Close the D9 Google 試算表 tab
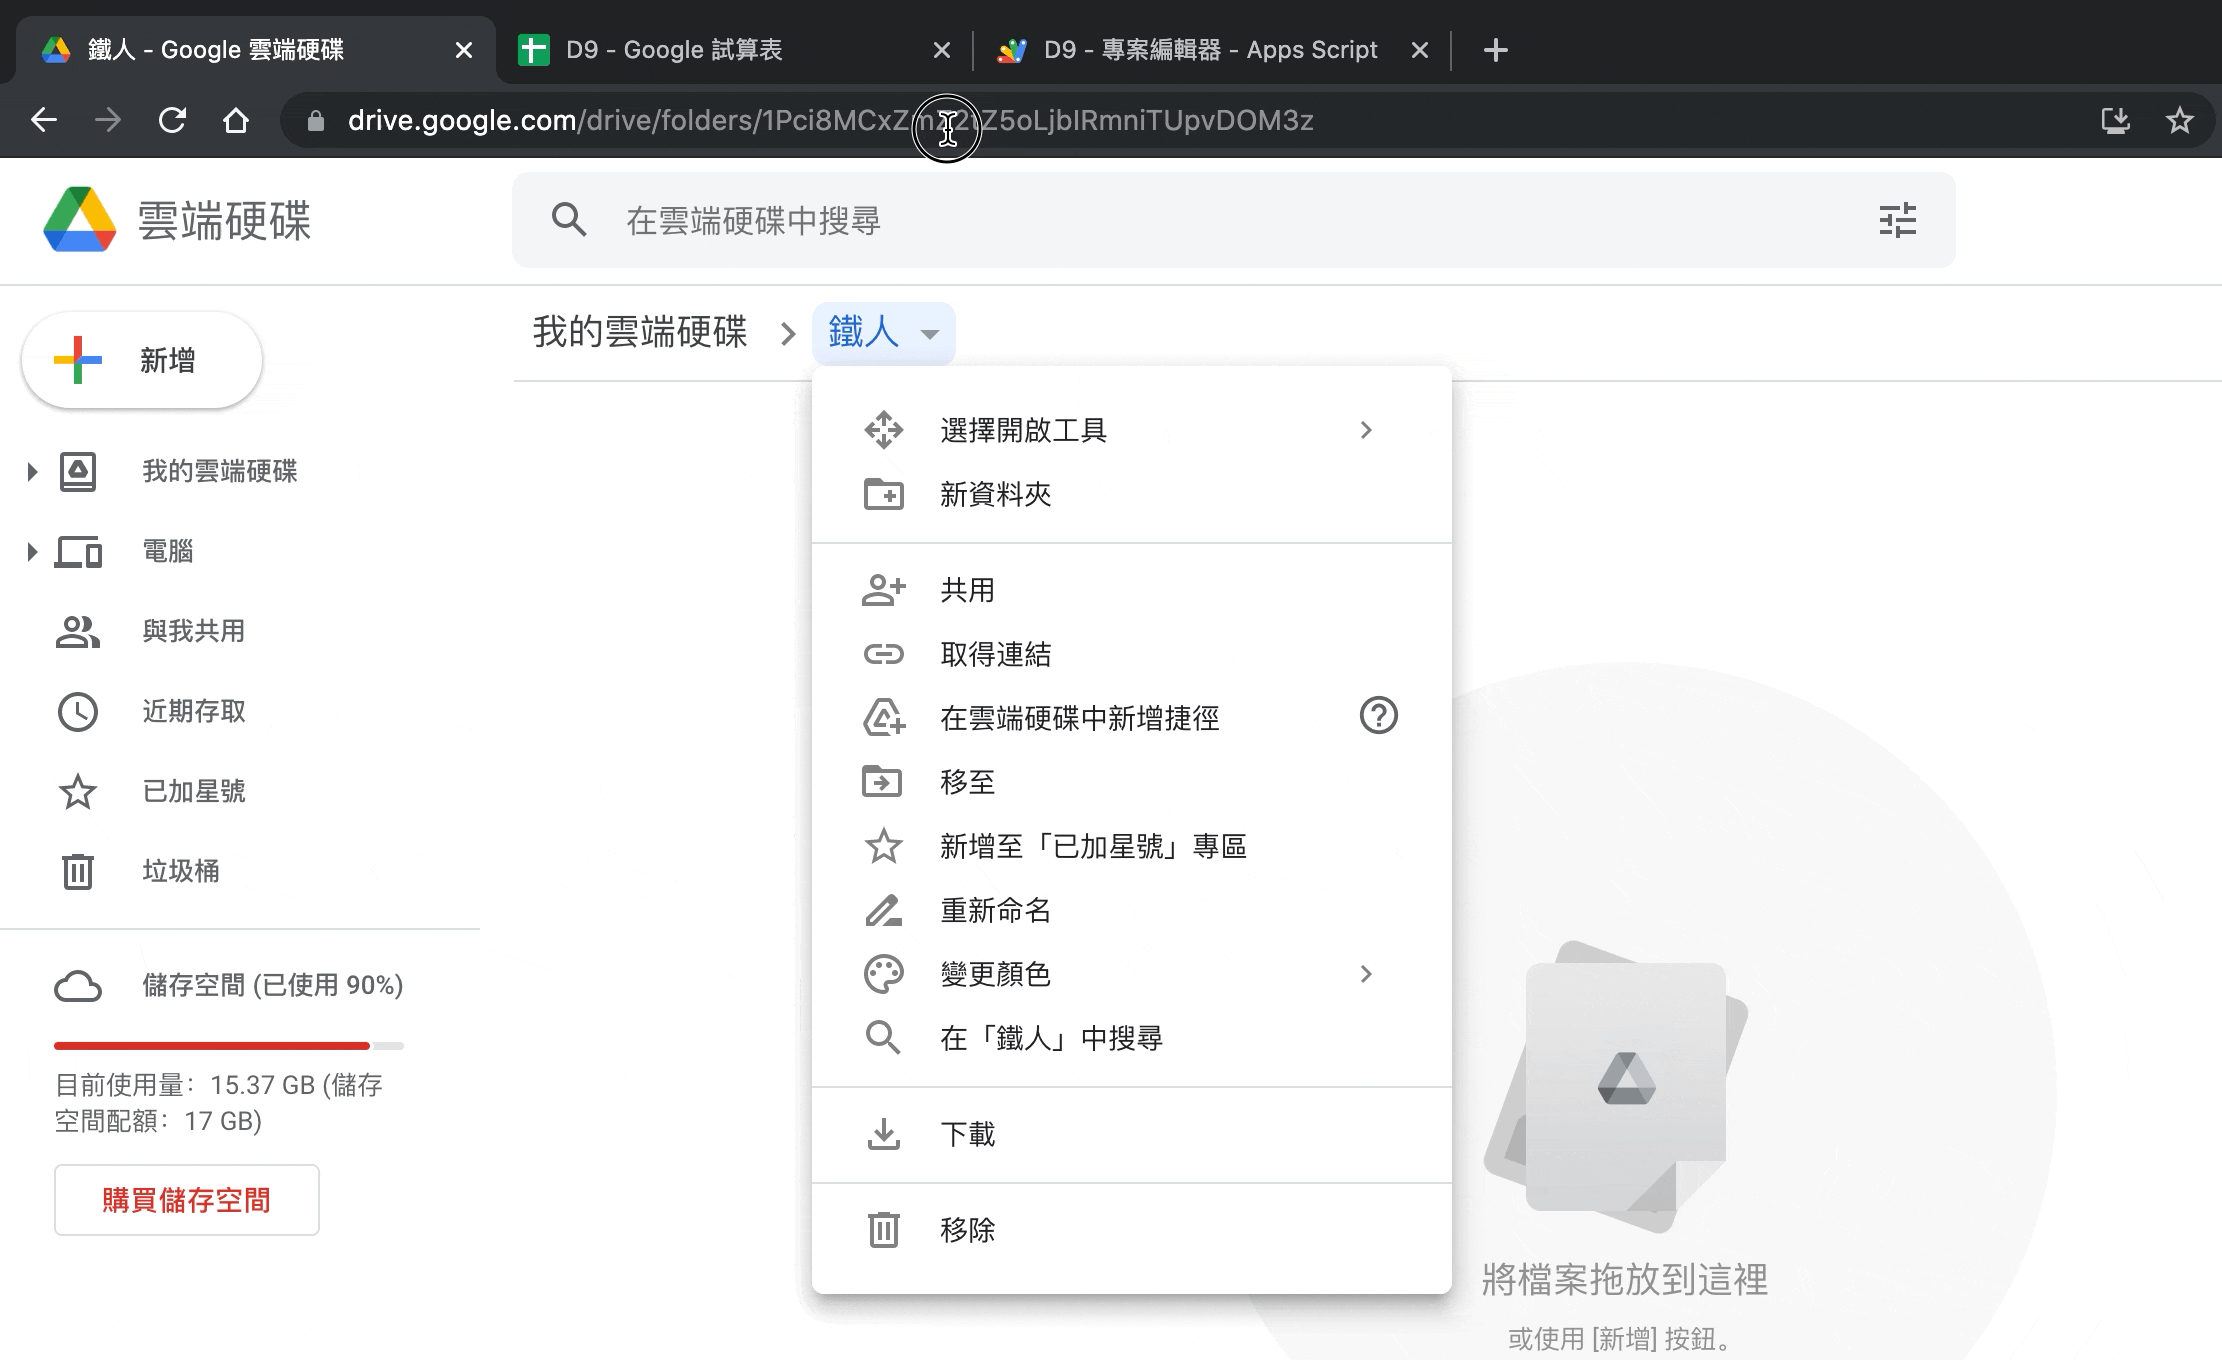Image resolution: width=2222 pixels, height=1360 pixels. (x=941, y=50)
